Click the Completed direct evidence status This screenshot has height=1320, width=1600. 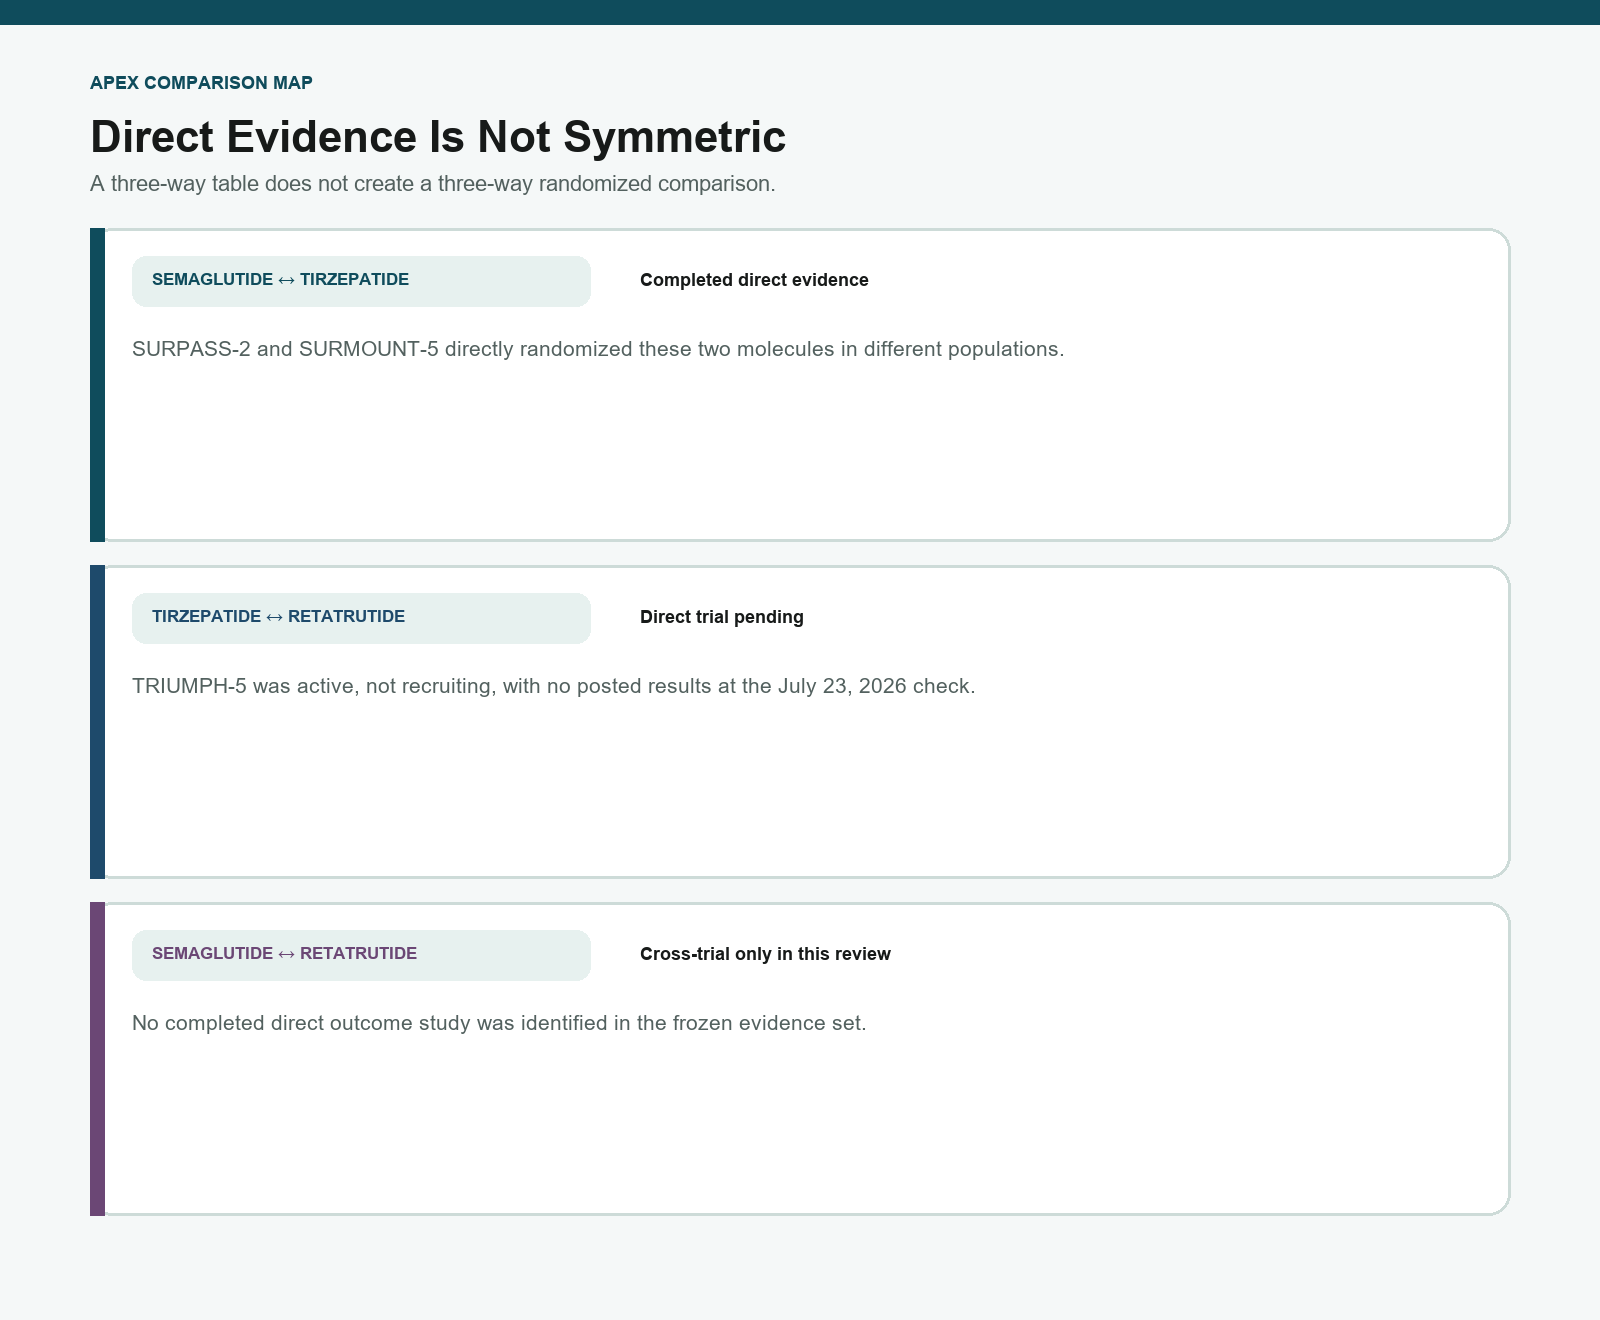[754, 280]
